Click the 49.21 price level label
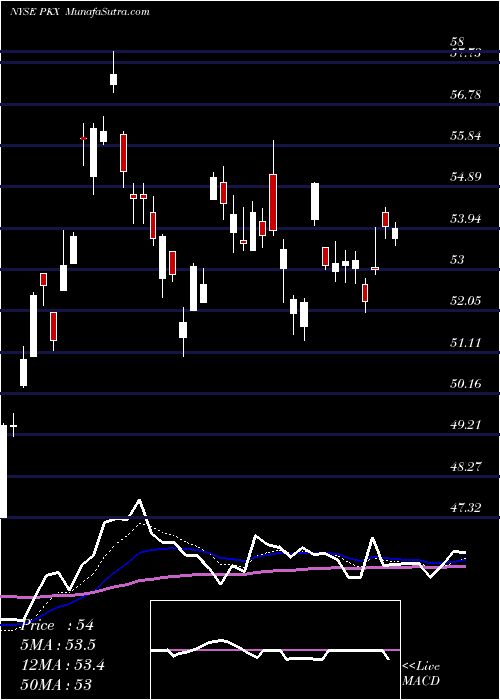500x700 pixels. 466,425
